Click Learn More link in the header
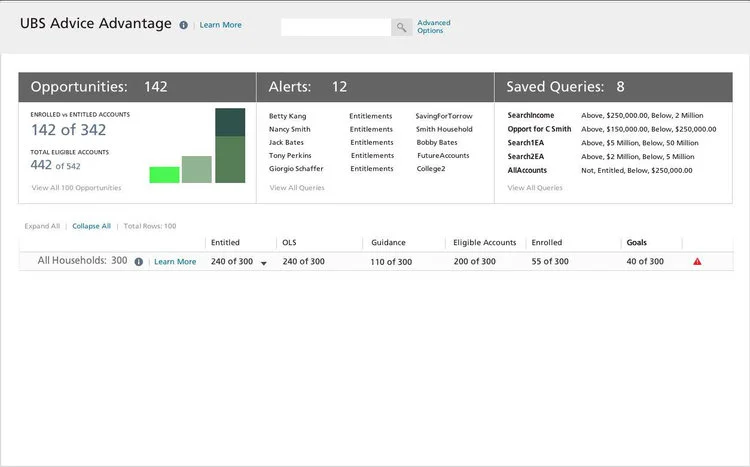The image size is (750, 467). click(x=221, y=25)
